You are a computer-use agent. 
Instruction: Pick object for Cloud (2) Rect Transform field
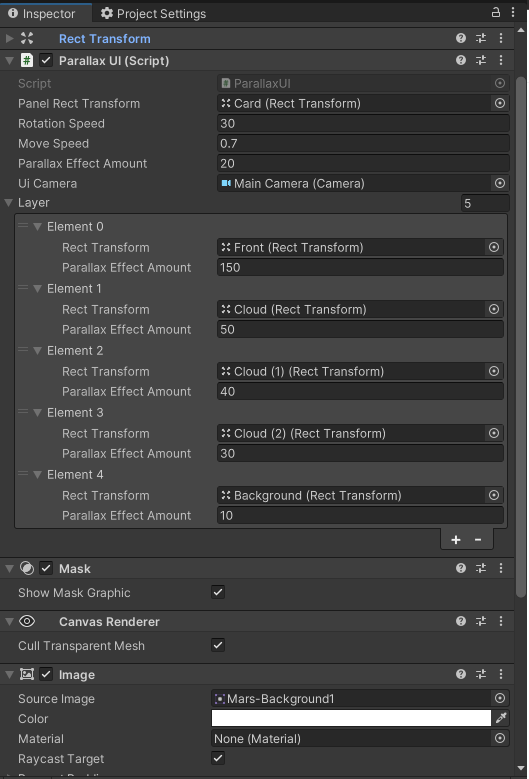(494, 433)
